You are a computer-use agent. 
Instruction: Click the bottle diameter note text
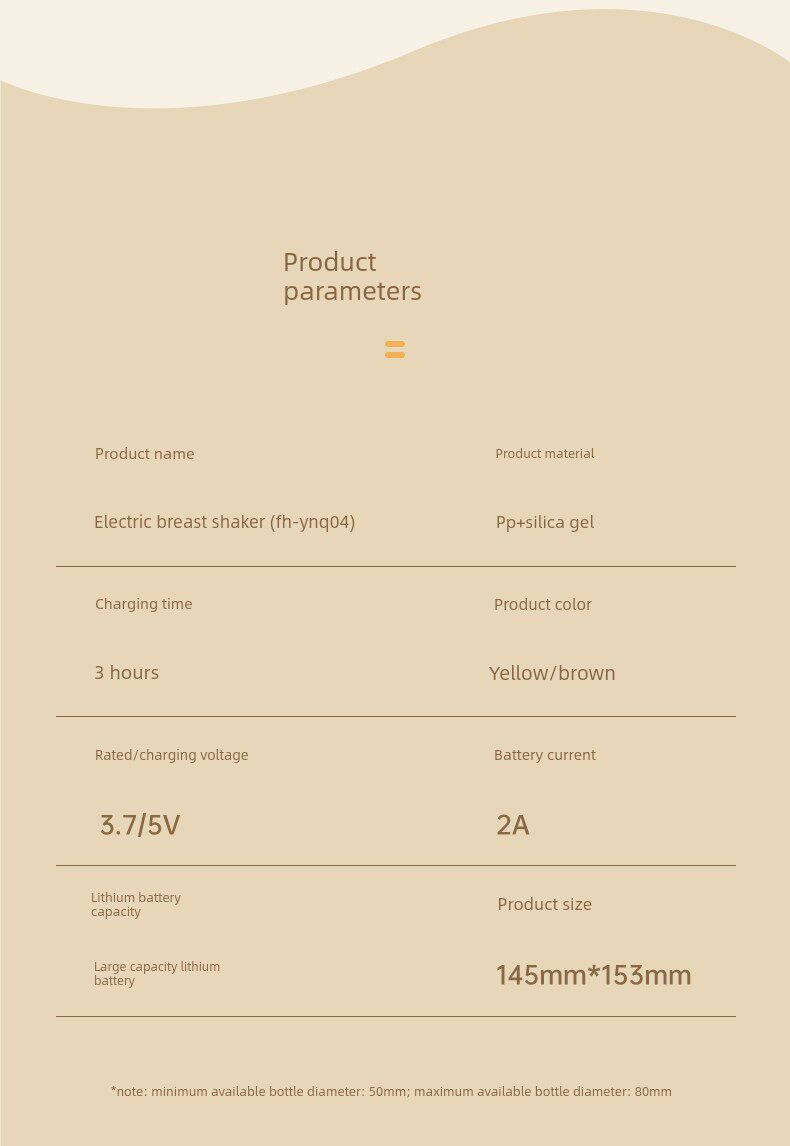click(x=391, y=1091)
